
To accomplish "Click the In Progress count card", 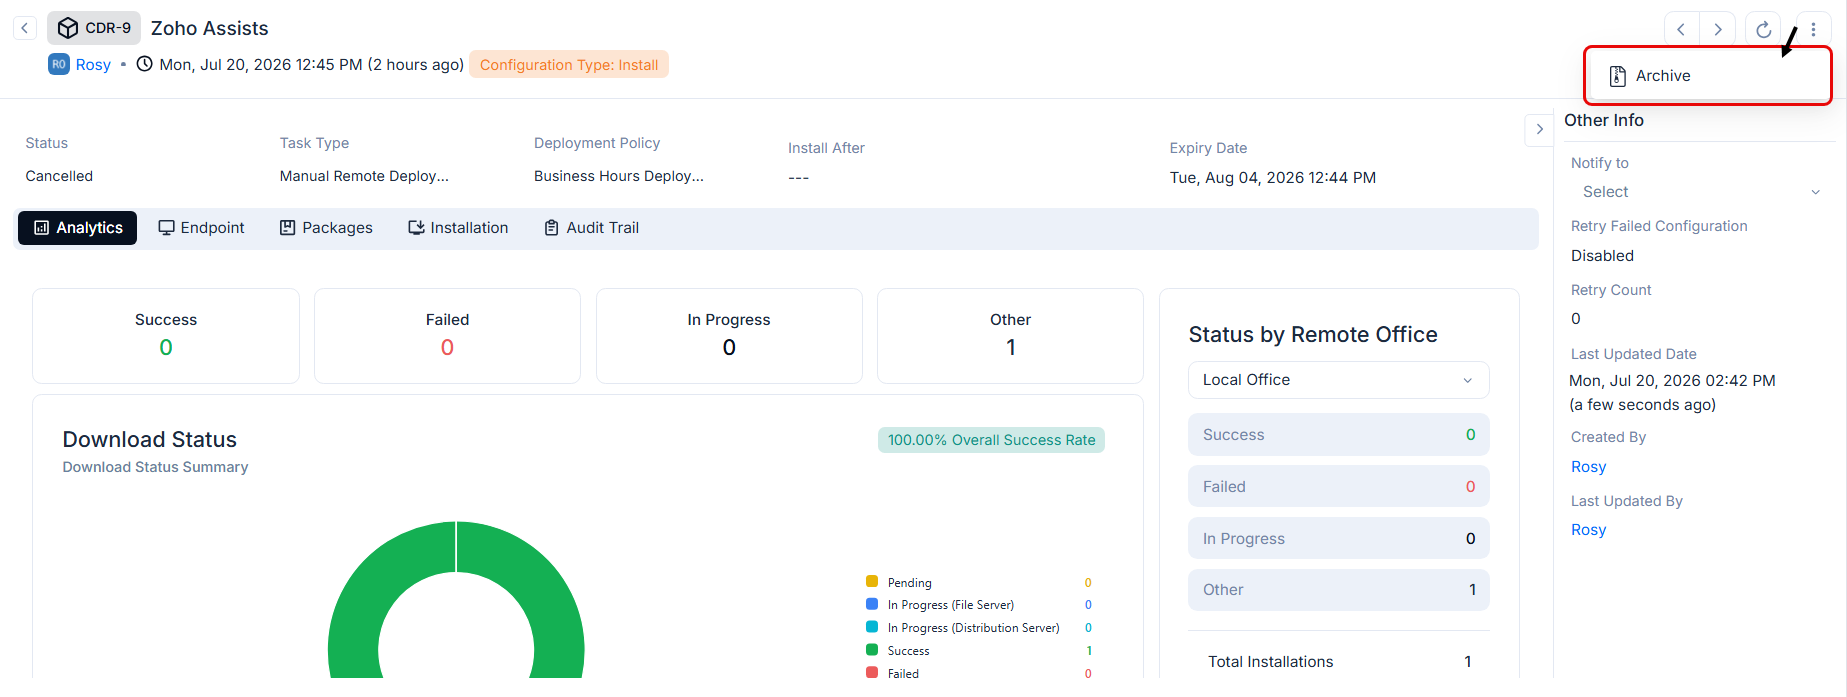I will point(729,336).
